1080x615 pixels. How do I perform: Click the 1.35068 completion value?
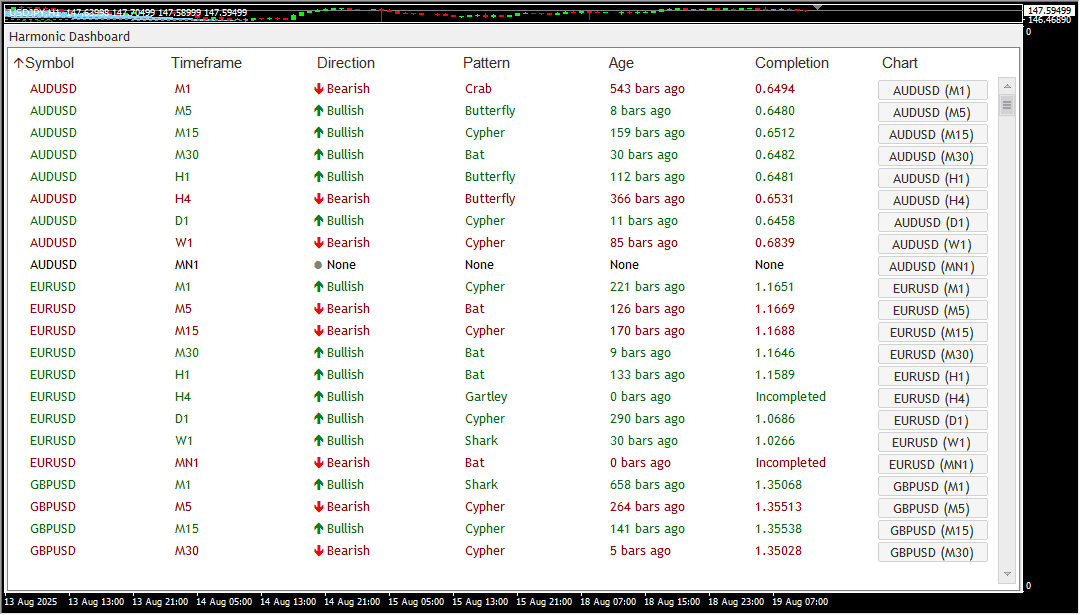(778, 486)
